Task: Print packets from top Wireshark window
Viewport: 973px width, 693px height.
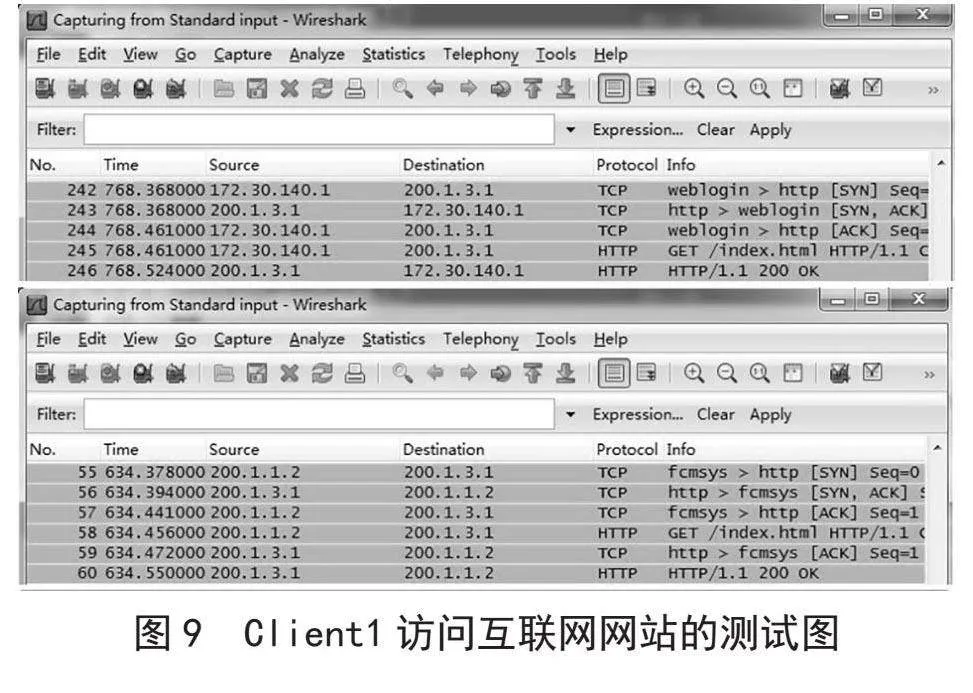Action: [x=355, y=89]
